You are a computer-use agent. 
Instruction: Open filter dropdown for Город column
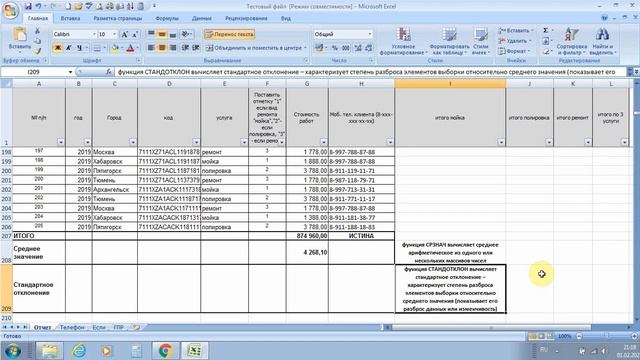133,142
